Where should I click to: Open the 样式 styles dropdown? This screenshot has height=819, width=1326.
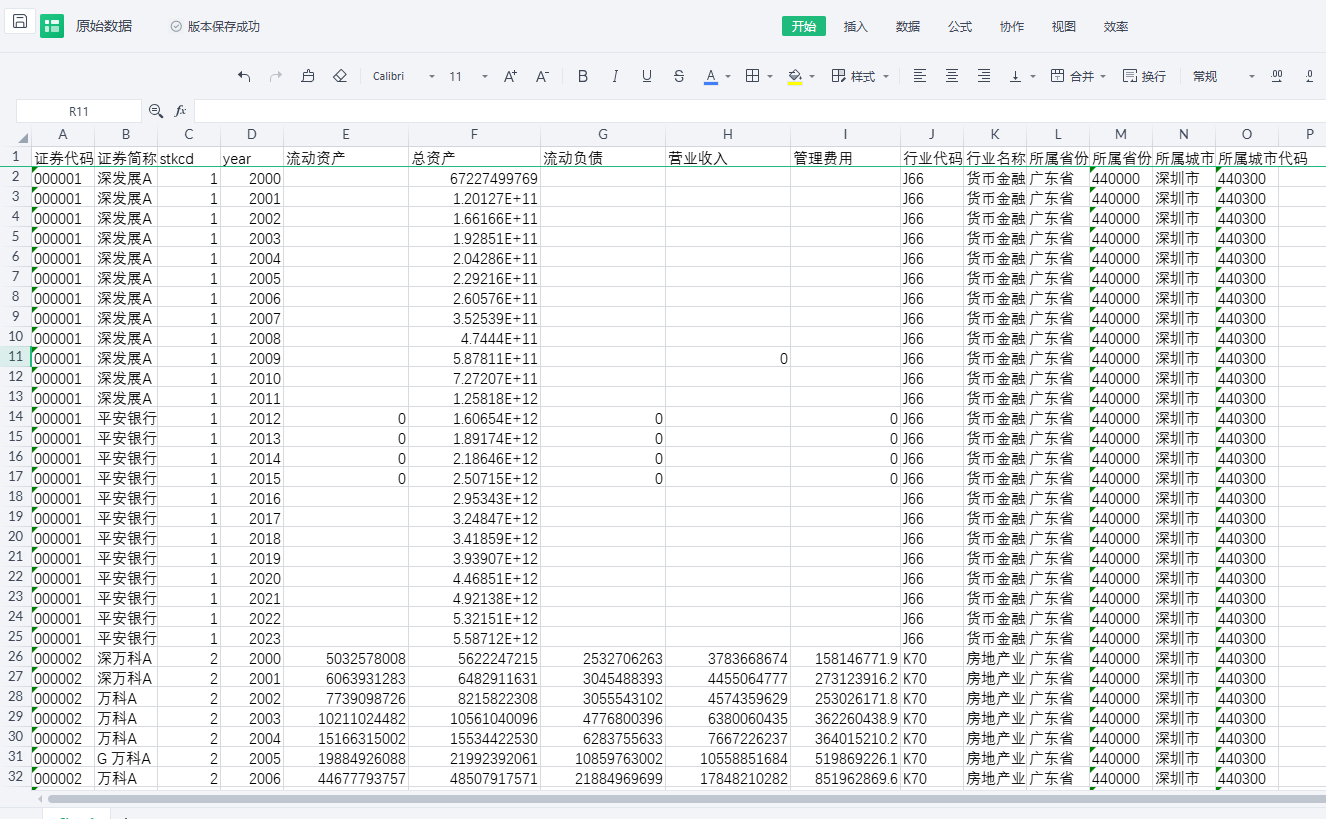(x=860, y=76)
